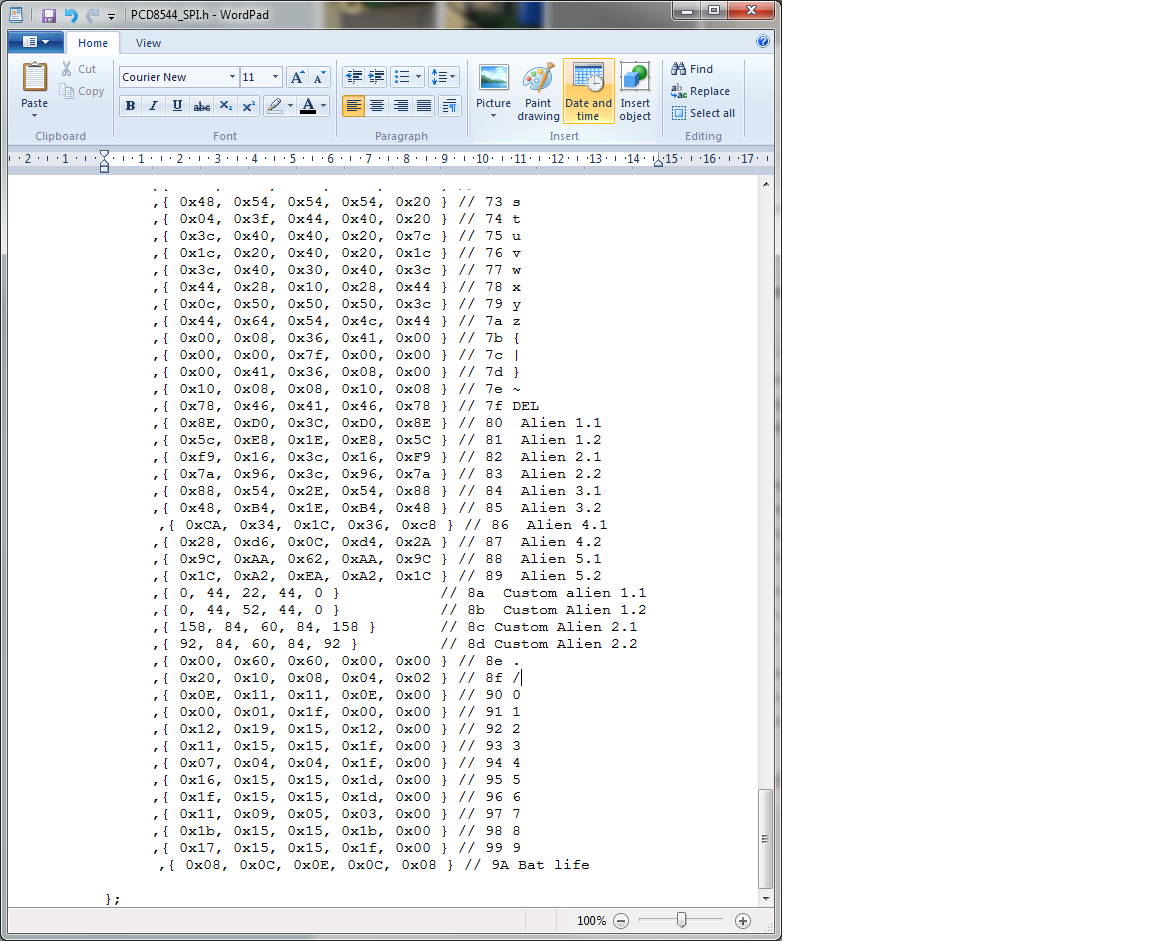
Task: Apply text highlight color
Action: (275, 106)
